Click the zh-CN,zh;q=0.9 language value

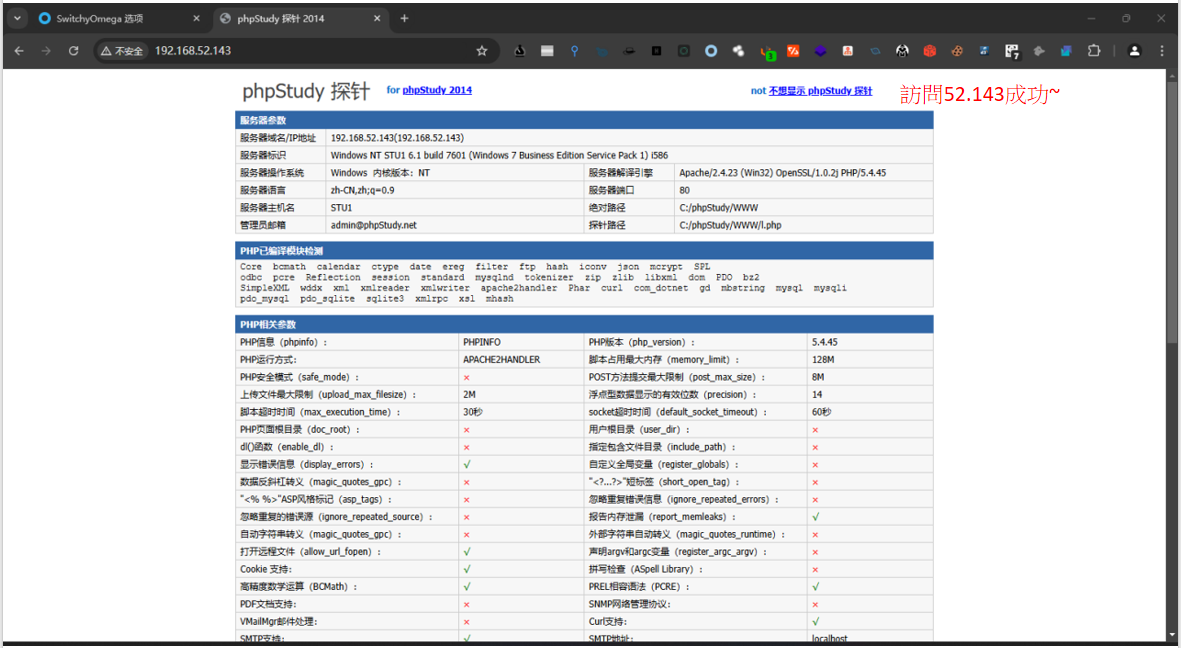tap(362, 191)
